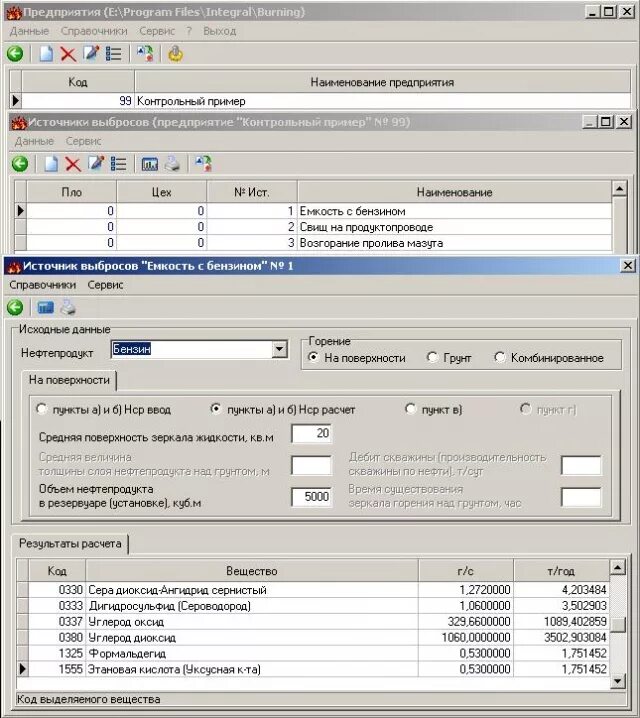This screenshot has width=640, height=718.
Task: Click Наименование предприятия column header
Action: point(382,82)
